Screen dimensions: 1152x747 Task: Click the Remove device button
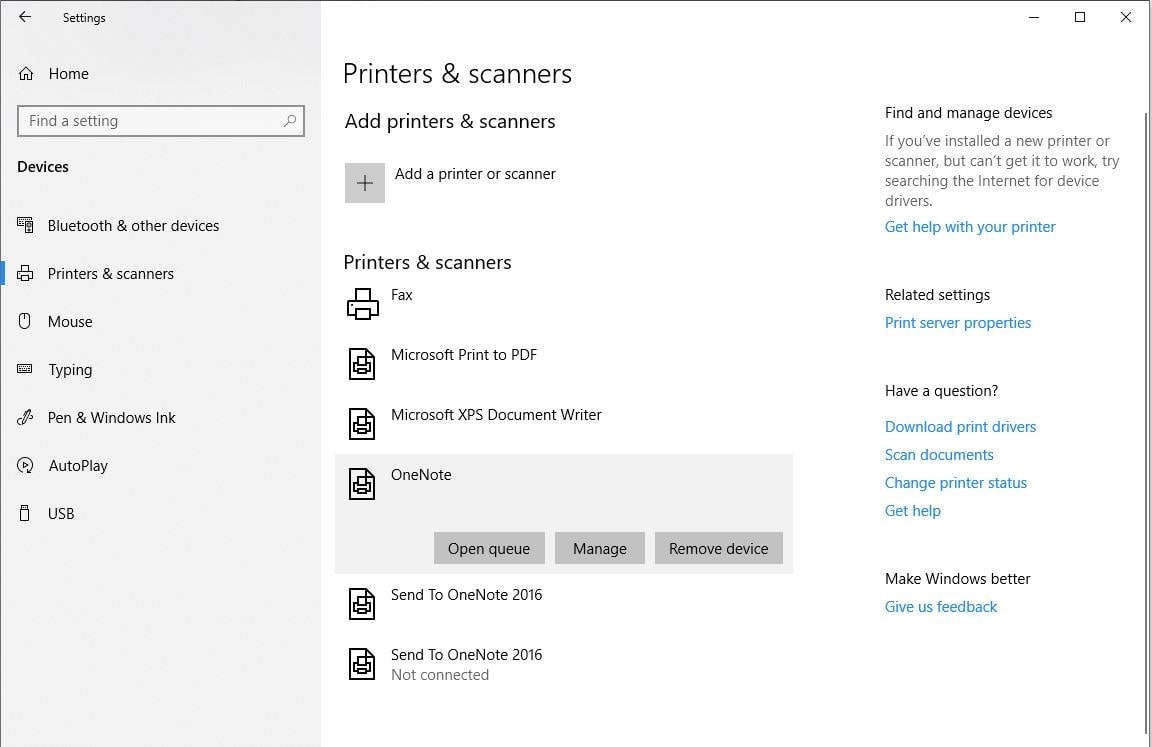(x=719, y=548)
